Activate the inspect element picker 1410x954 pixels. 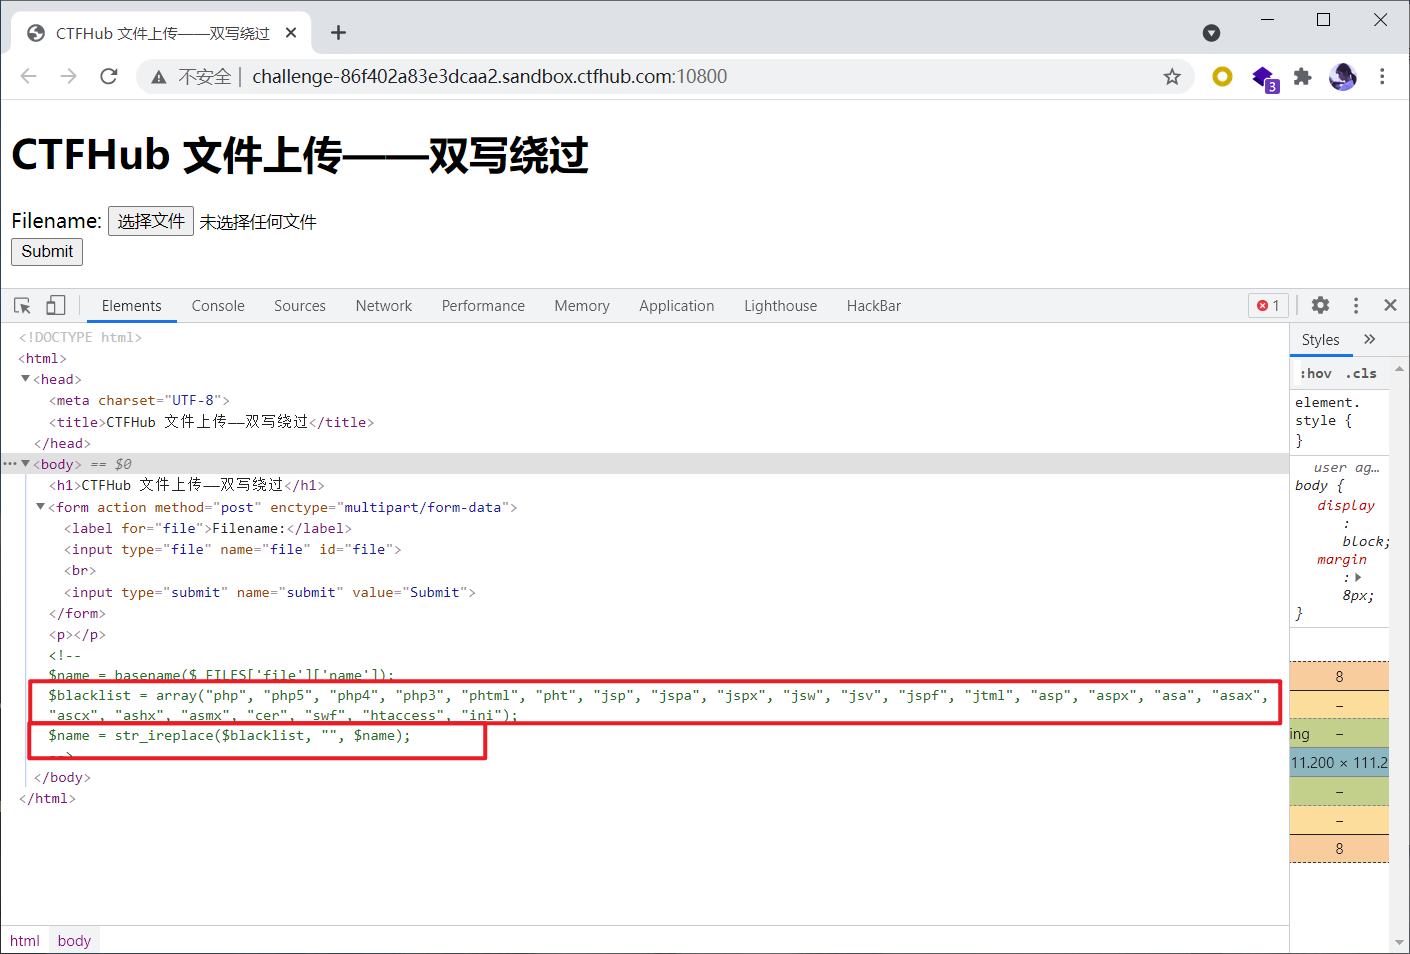click(22, 306)
